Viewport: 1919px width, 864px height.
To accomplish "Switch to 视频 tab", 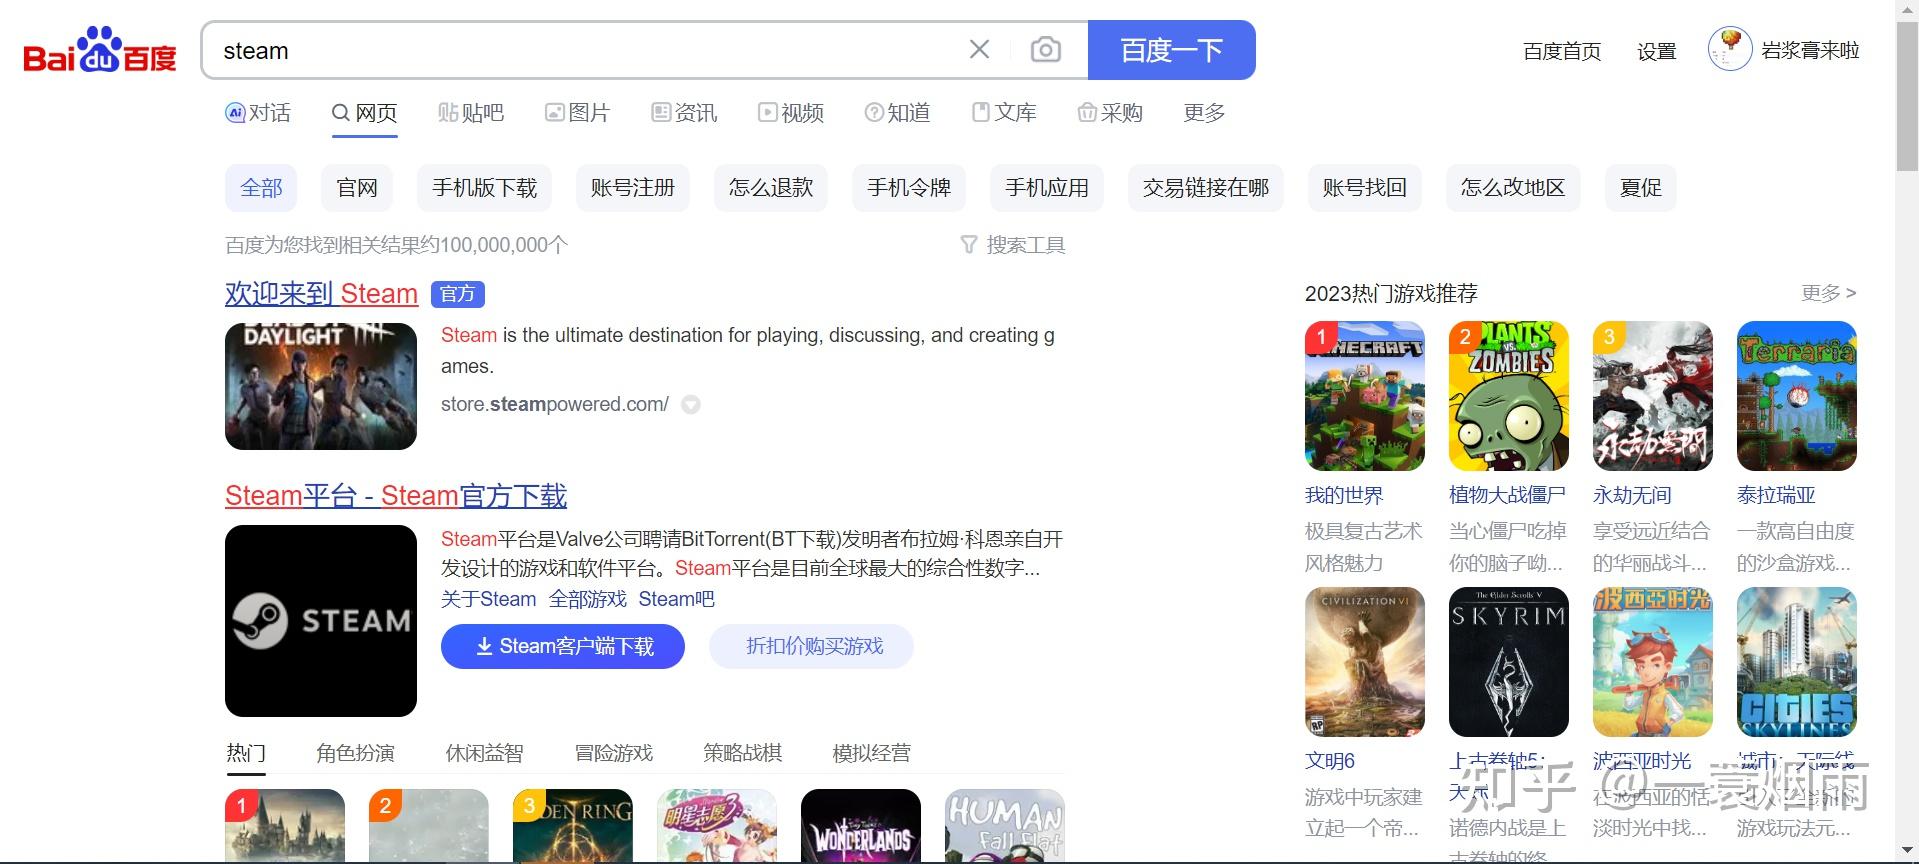I will pos(791,113).
